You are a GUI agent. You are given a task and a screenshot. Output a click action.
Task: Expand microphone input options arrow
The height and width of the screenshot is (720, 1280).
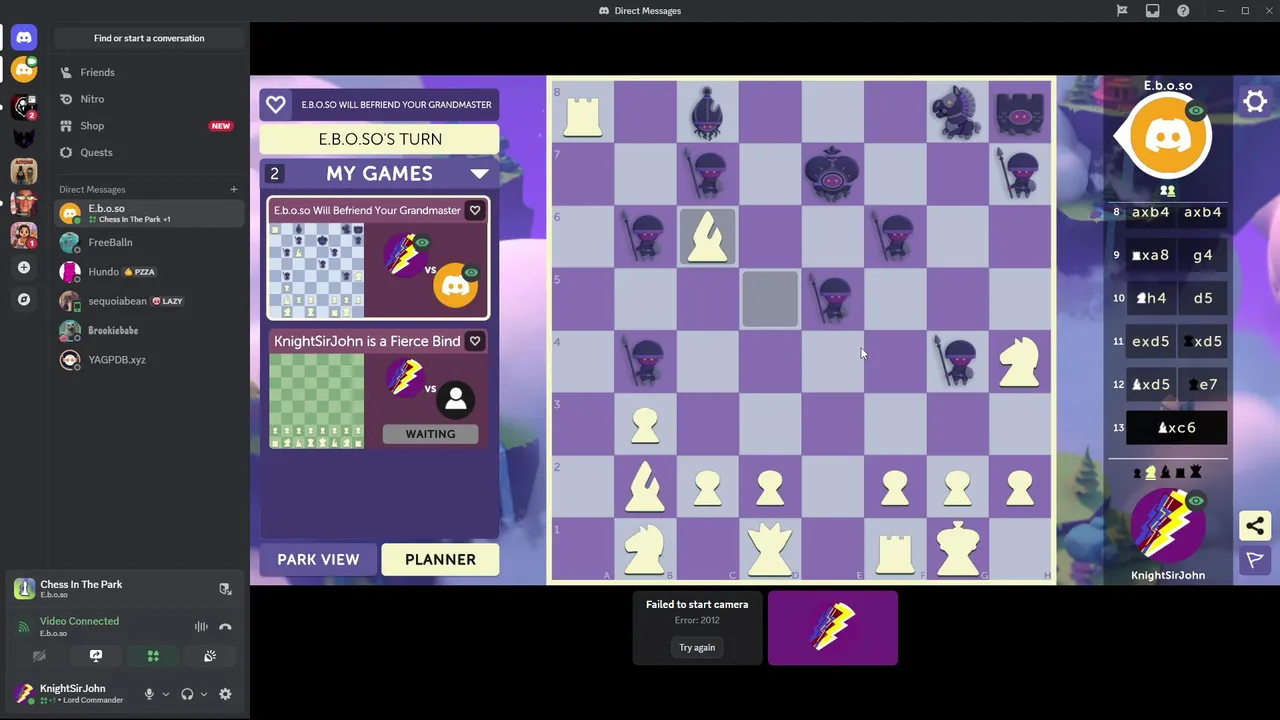[x=166, y=694]
